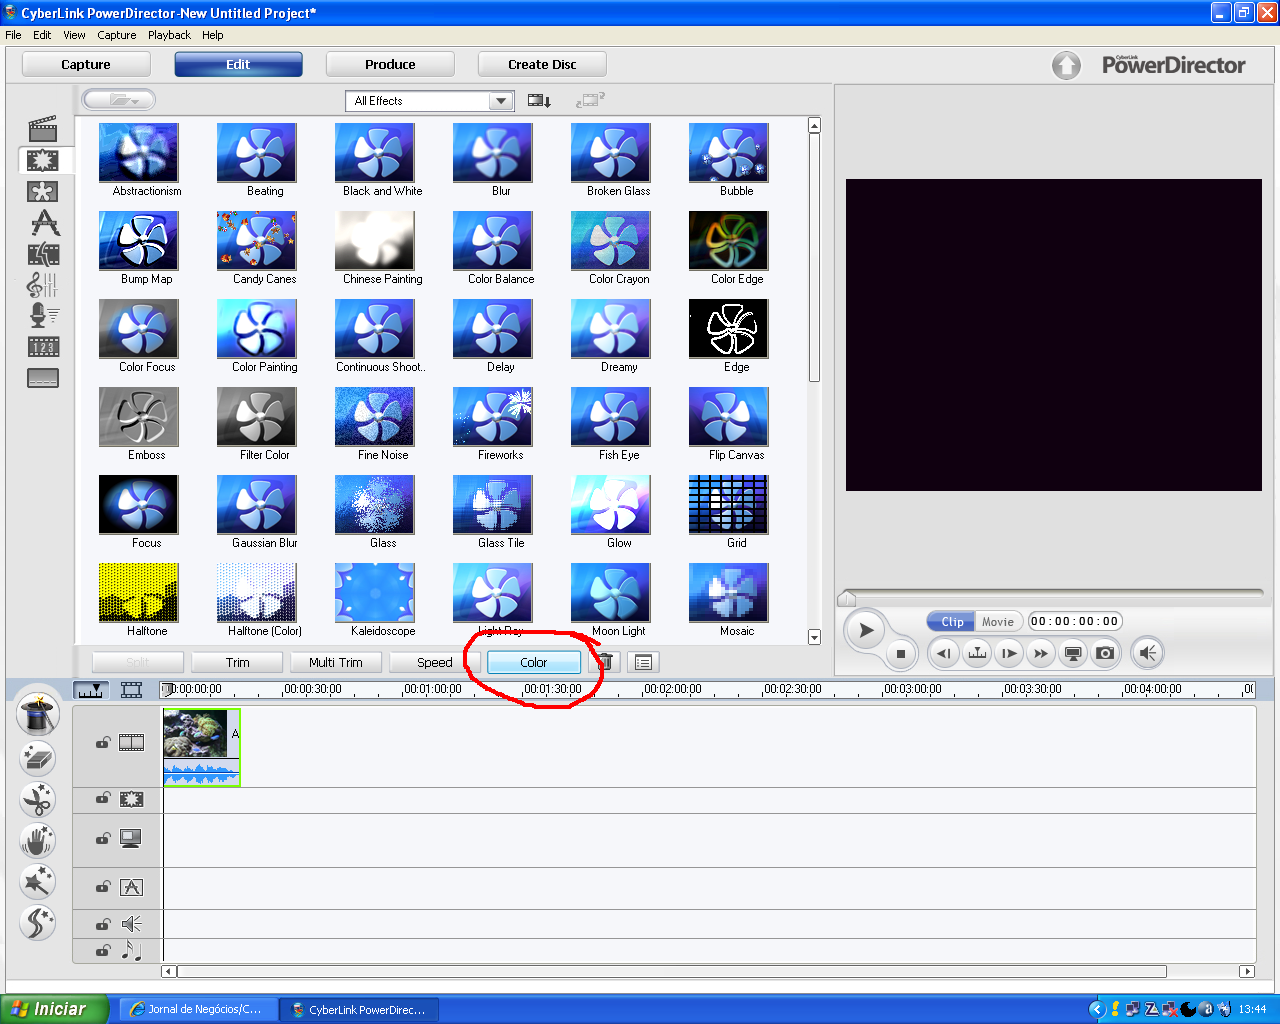Stop the preview playback
Viewport: 1280px width, 1024px height.
point(900,654)
